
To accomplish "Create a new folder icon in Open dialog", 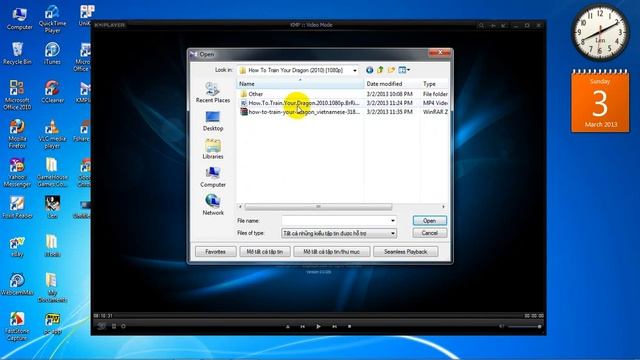I will (391, 70).
